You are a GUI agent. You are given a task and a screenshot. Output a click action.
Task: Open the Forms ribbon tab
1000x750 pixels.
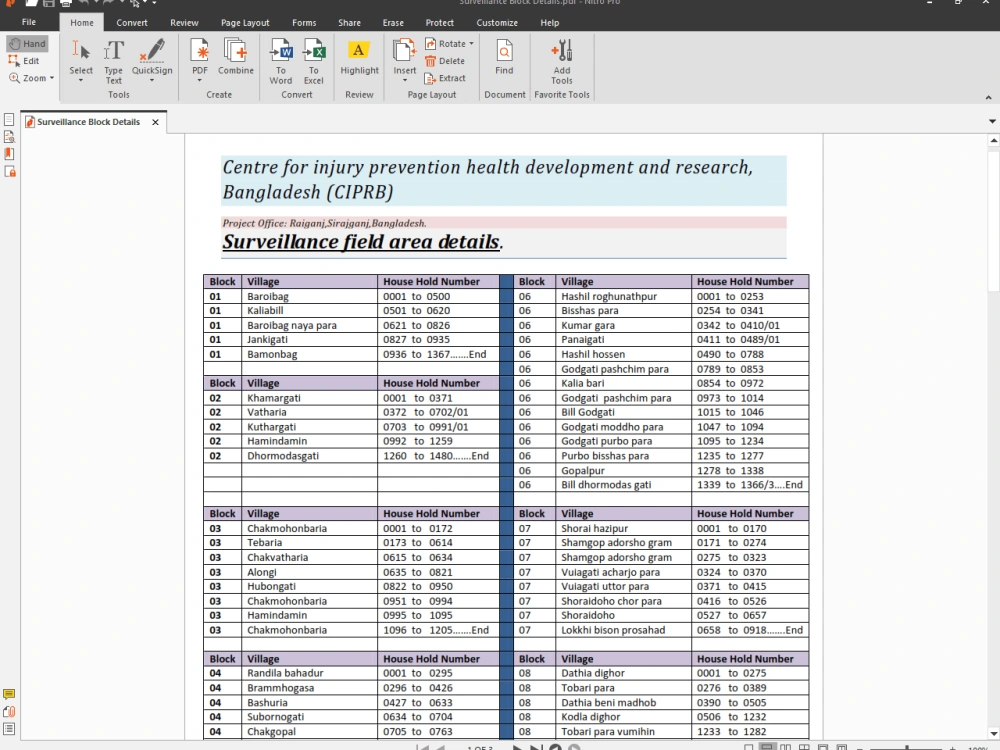[304, 22]
